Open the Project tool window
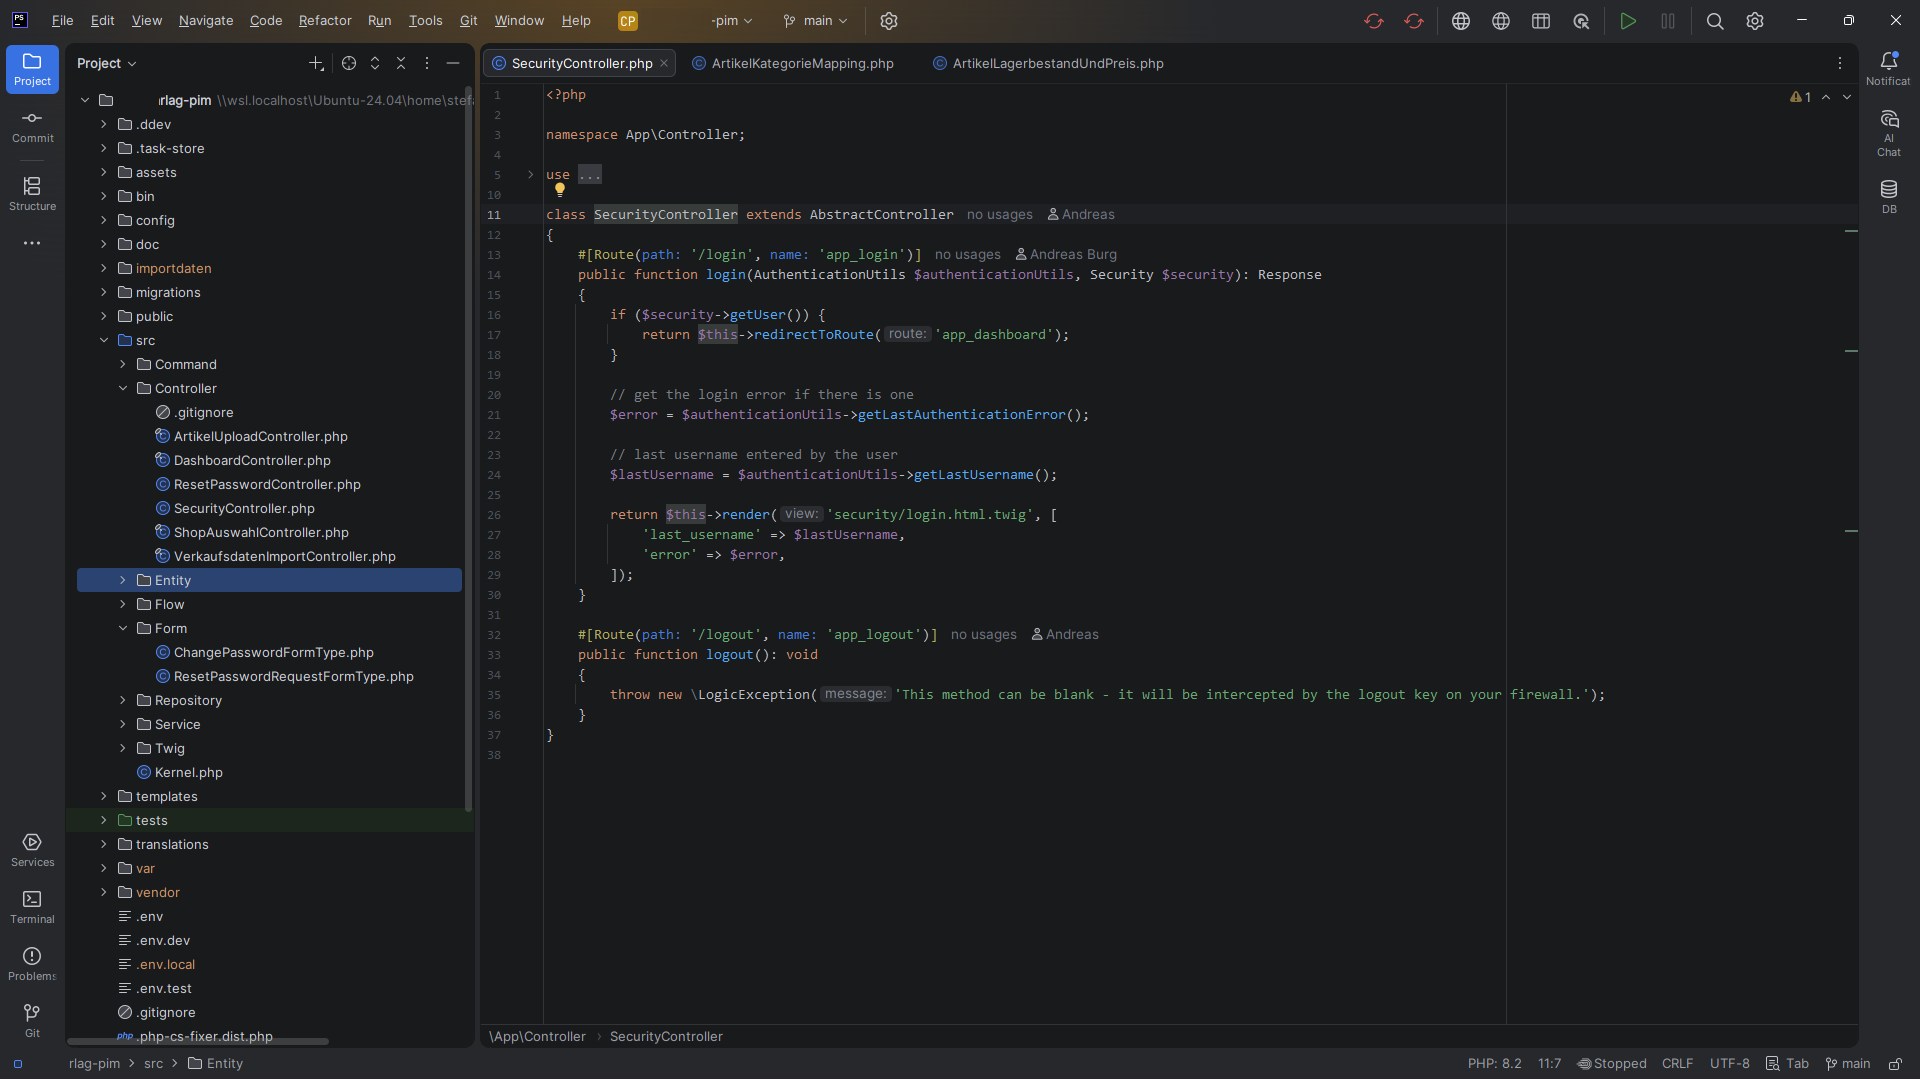 pos(32,69)
